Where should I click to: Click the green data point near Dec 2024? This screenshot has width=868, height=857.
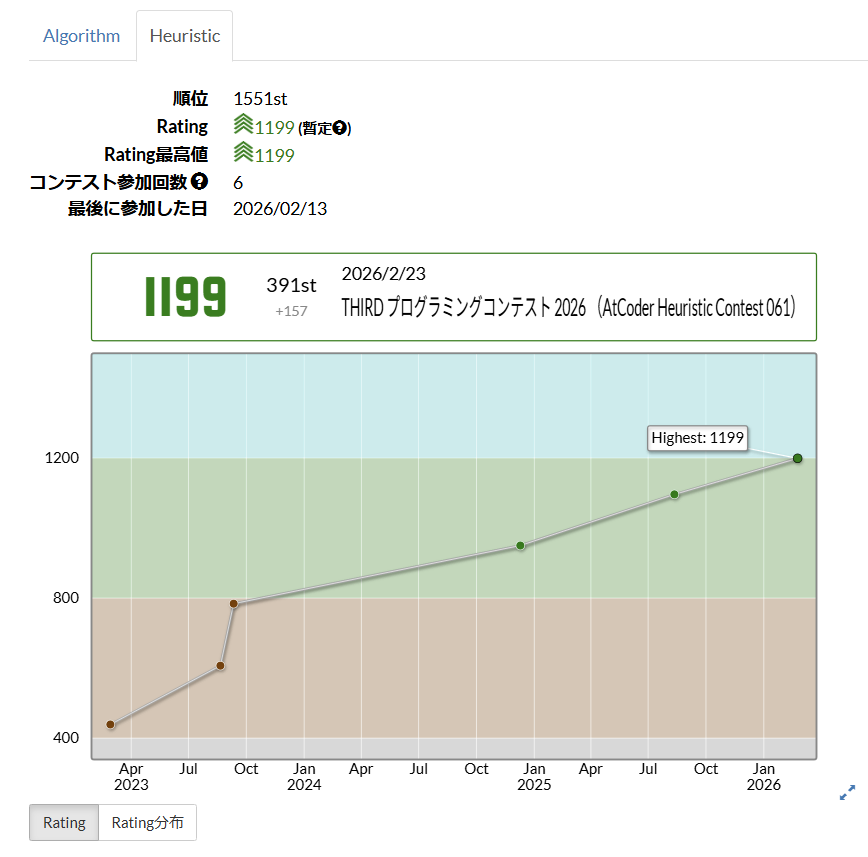520,546
